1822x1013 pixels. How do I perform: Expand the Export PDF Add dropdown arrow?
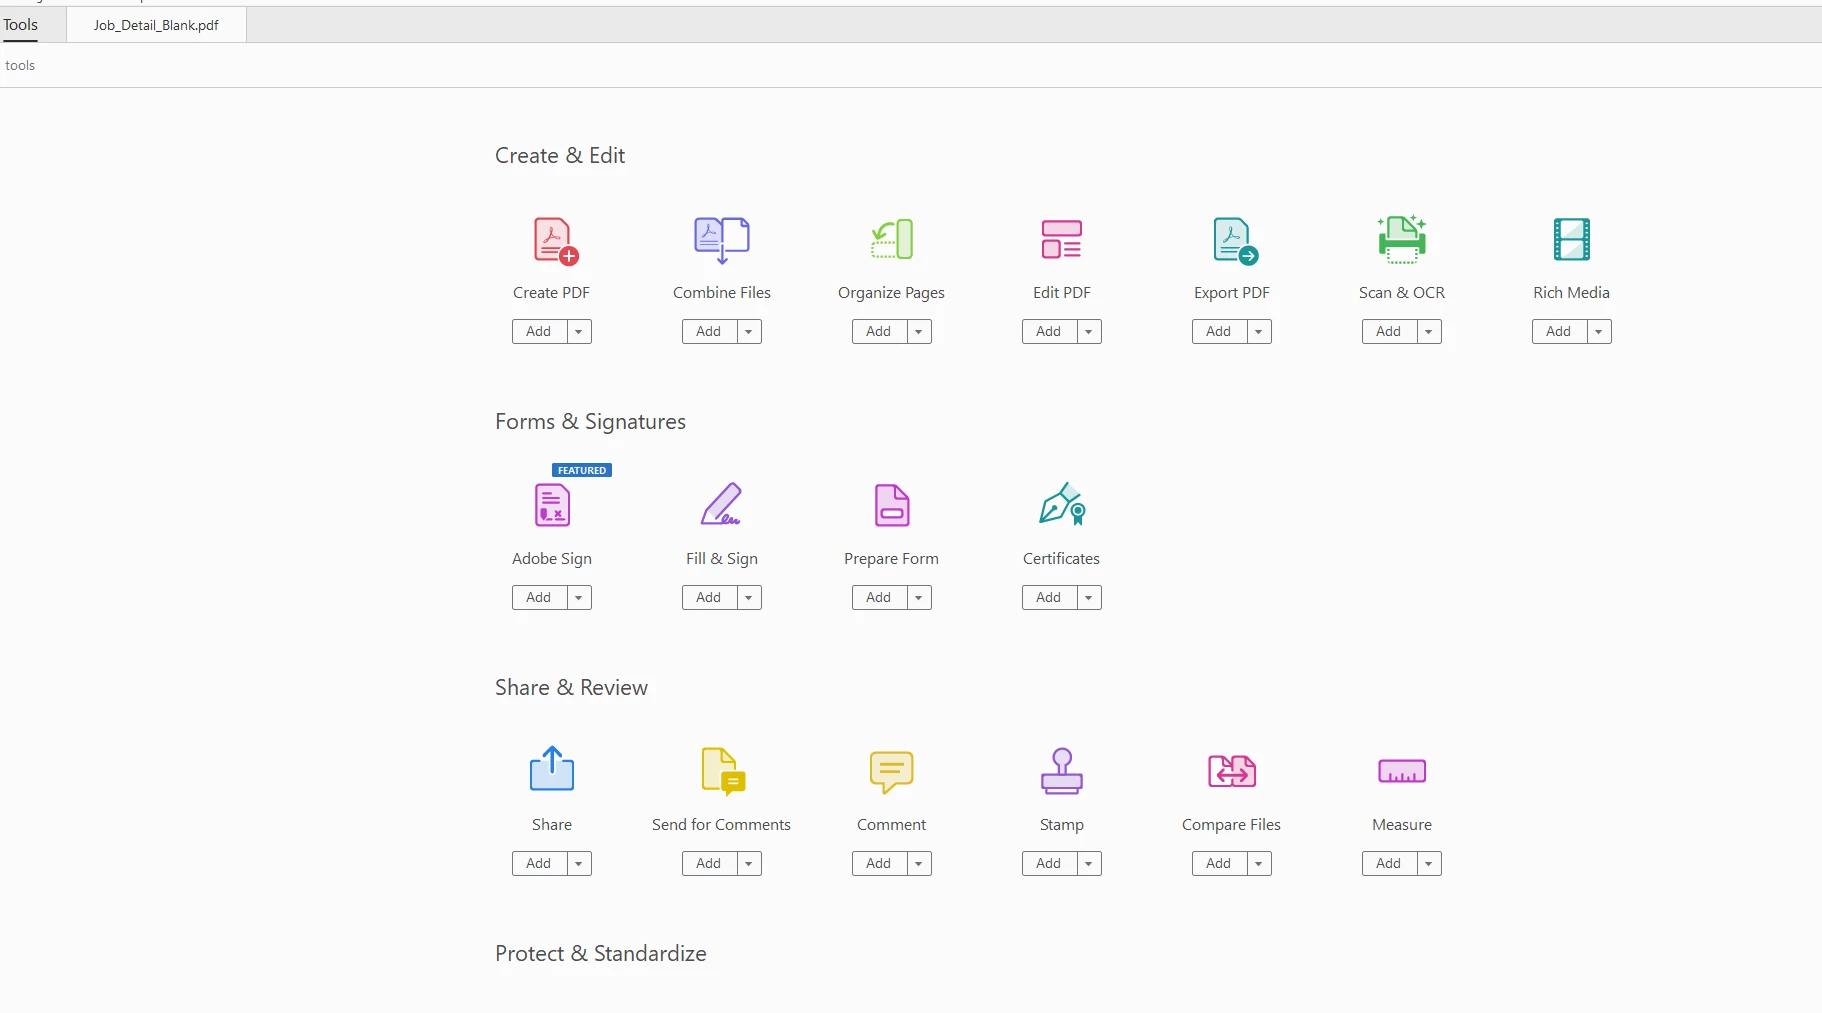coord(1259,332)
